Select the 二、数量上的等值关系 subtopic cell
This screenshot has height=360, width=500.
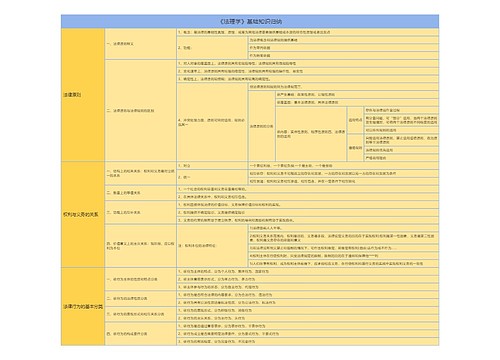point(141,193)
